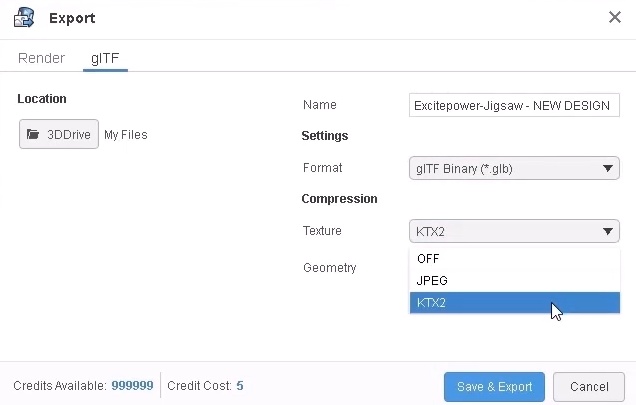Close the Export dialog
This screenshot has height=405, width=636.
click(615, 17)
